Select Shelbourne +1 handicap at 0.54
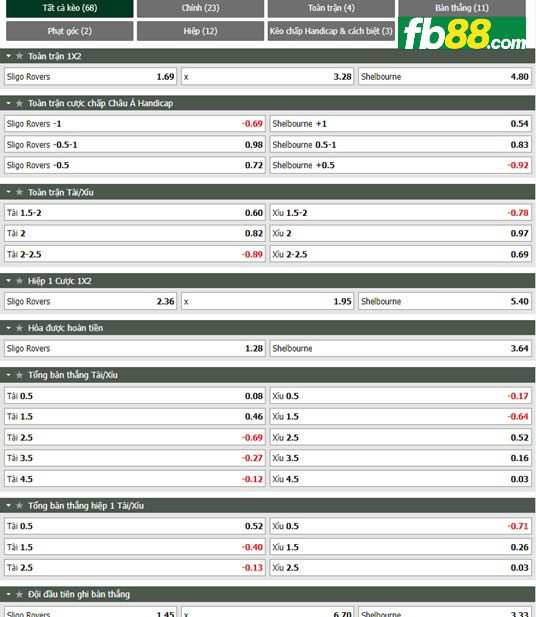Image resolution: width=536 pixels, height=617 pixels. 401,124
